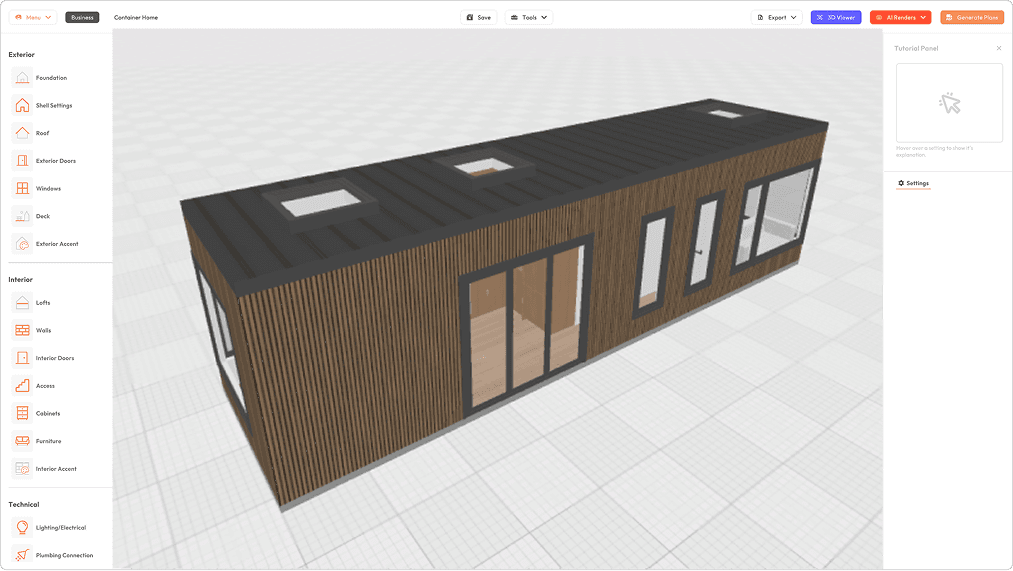Choose the Interior Doors icon

[x=22, y=358]
